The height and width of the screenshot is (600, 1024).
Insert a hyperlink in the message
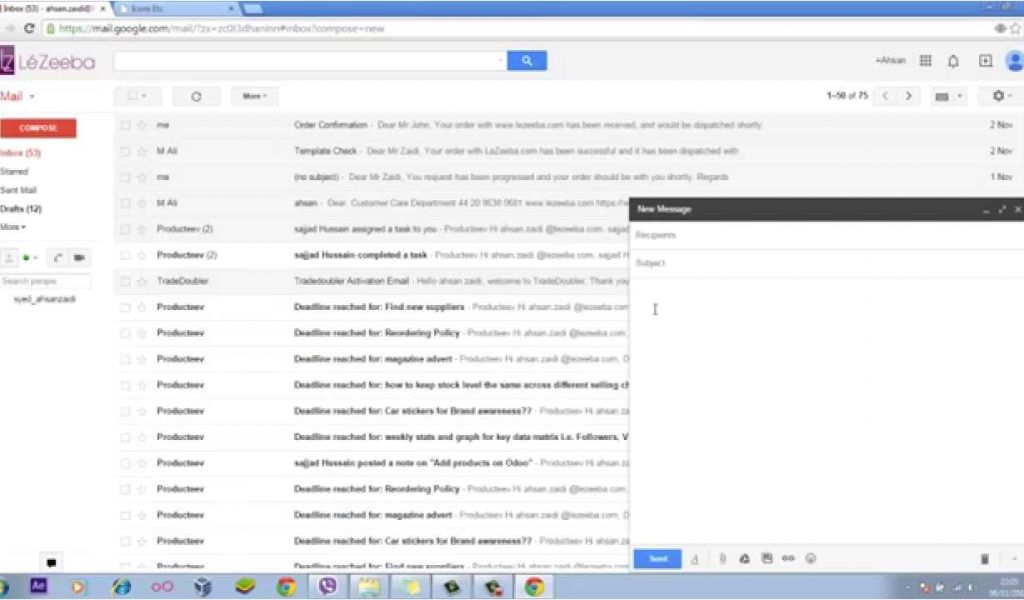tap(788, 558)
